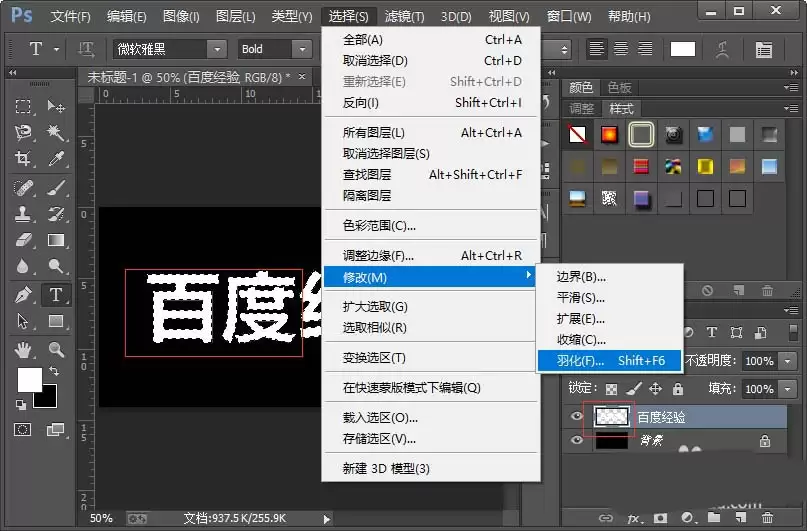The height and width of the screenshot is (531, 807).
Task: Select the Move tool
Action: (x=56, y=107)
